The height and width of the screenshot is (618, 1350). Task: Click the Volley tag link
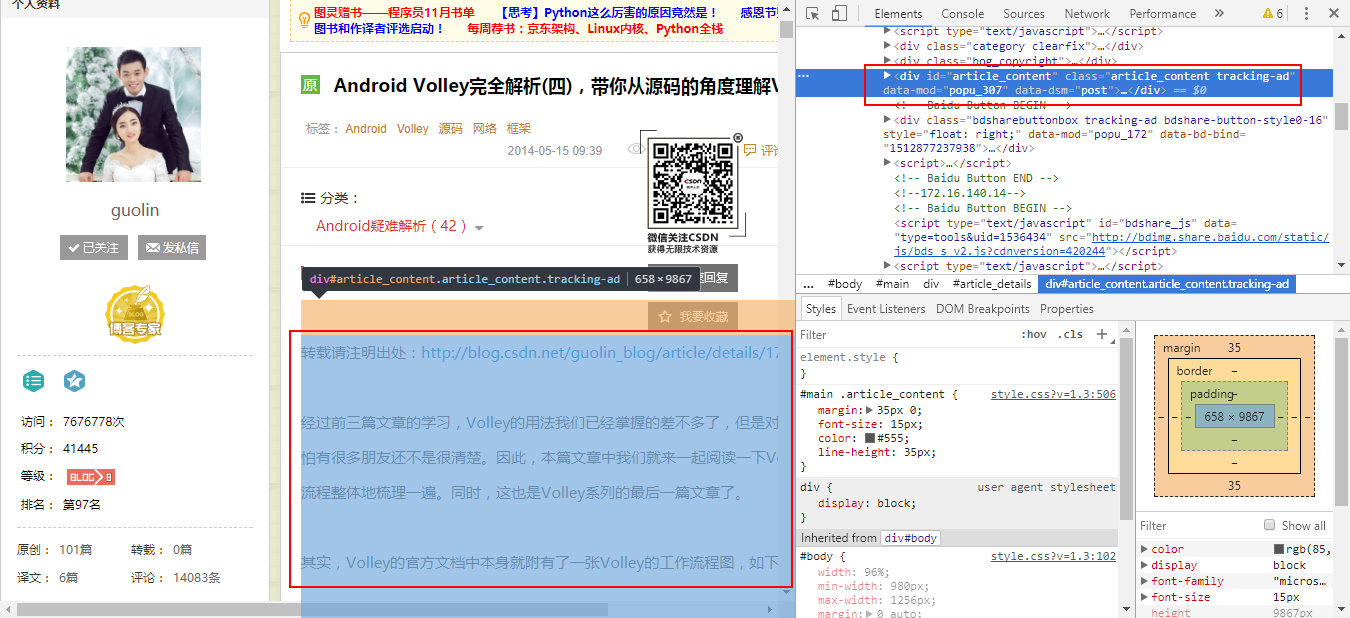coord(412,129)
